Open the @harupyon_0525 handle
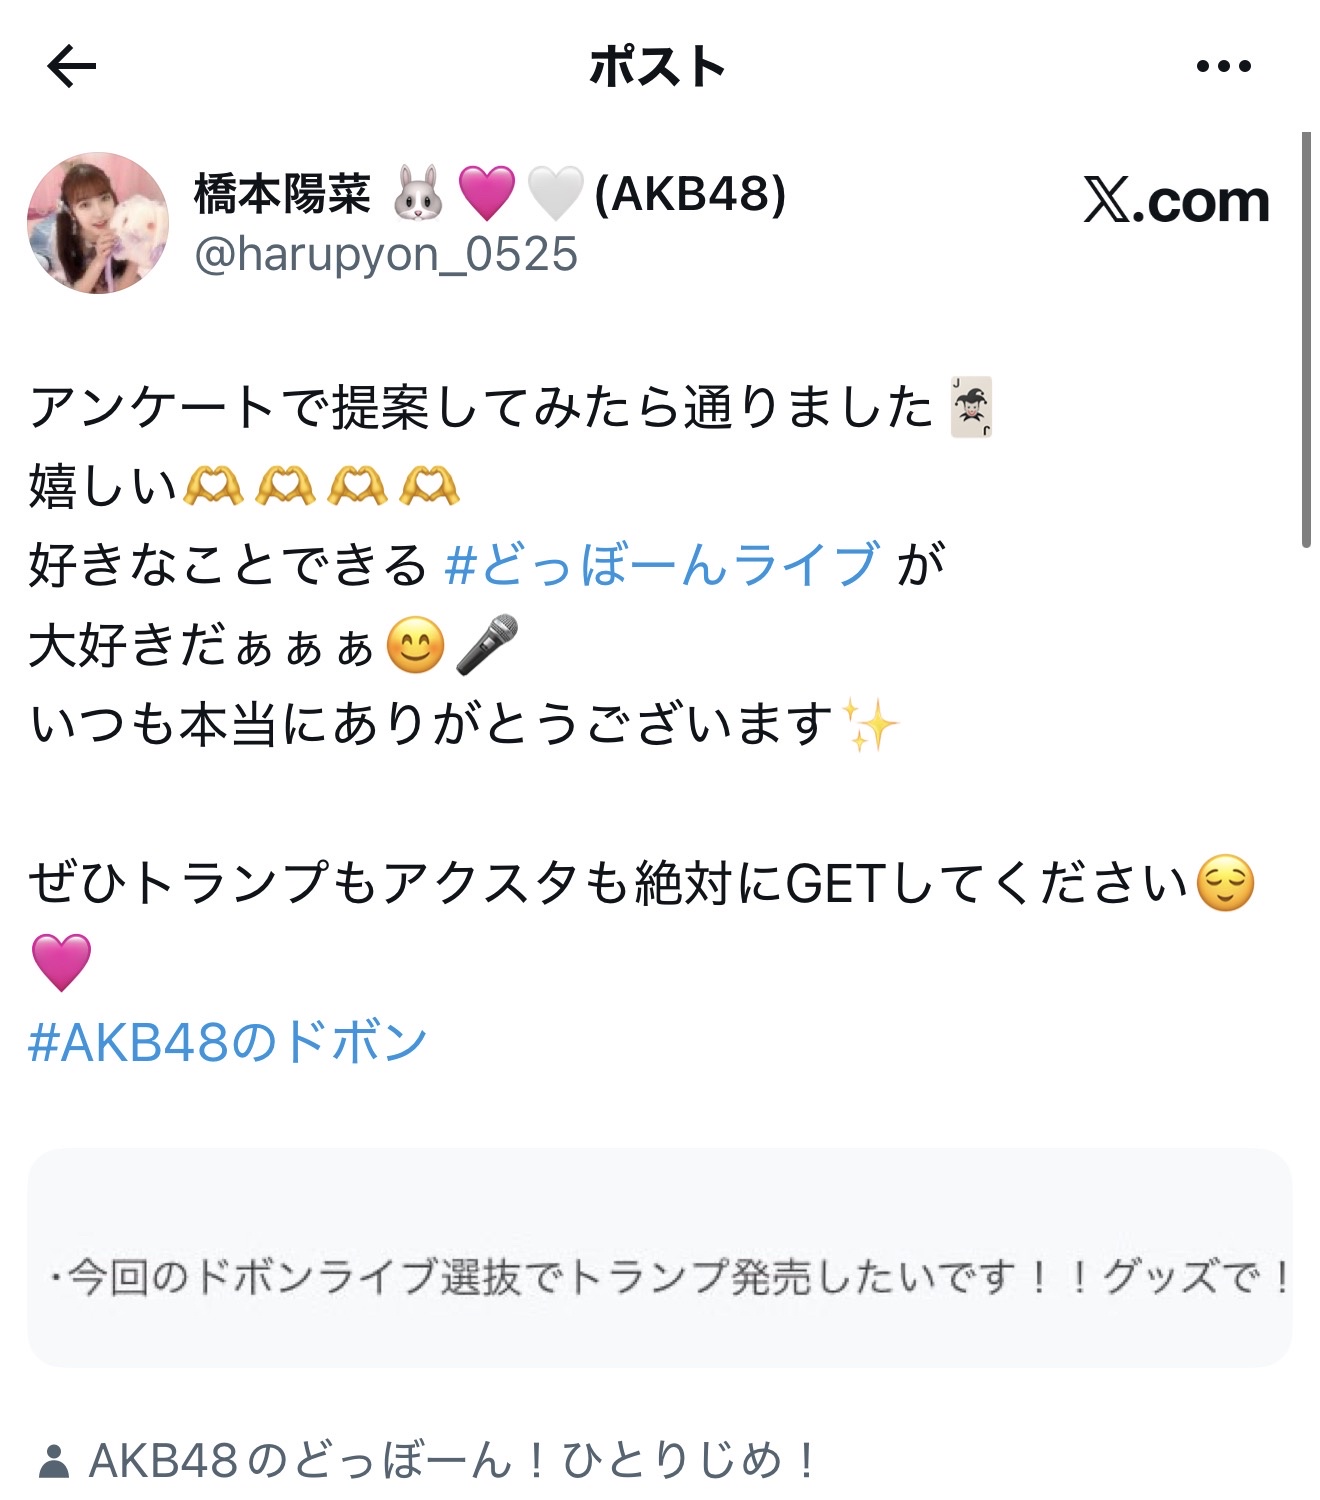Screen dimensions: 1320x1500 coord(386,254)
